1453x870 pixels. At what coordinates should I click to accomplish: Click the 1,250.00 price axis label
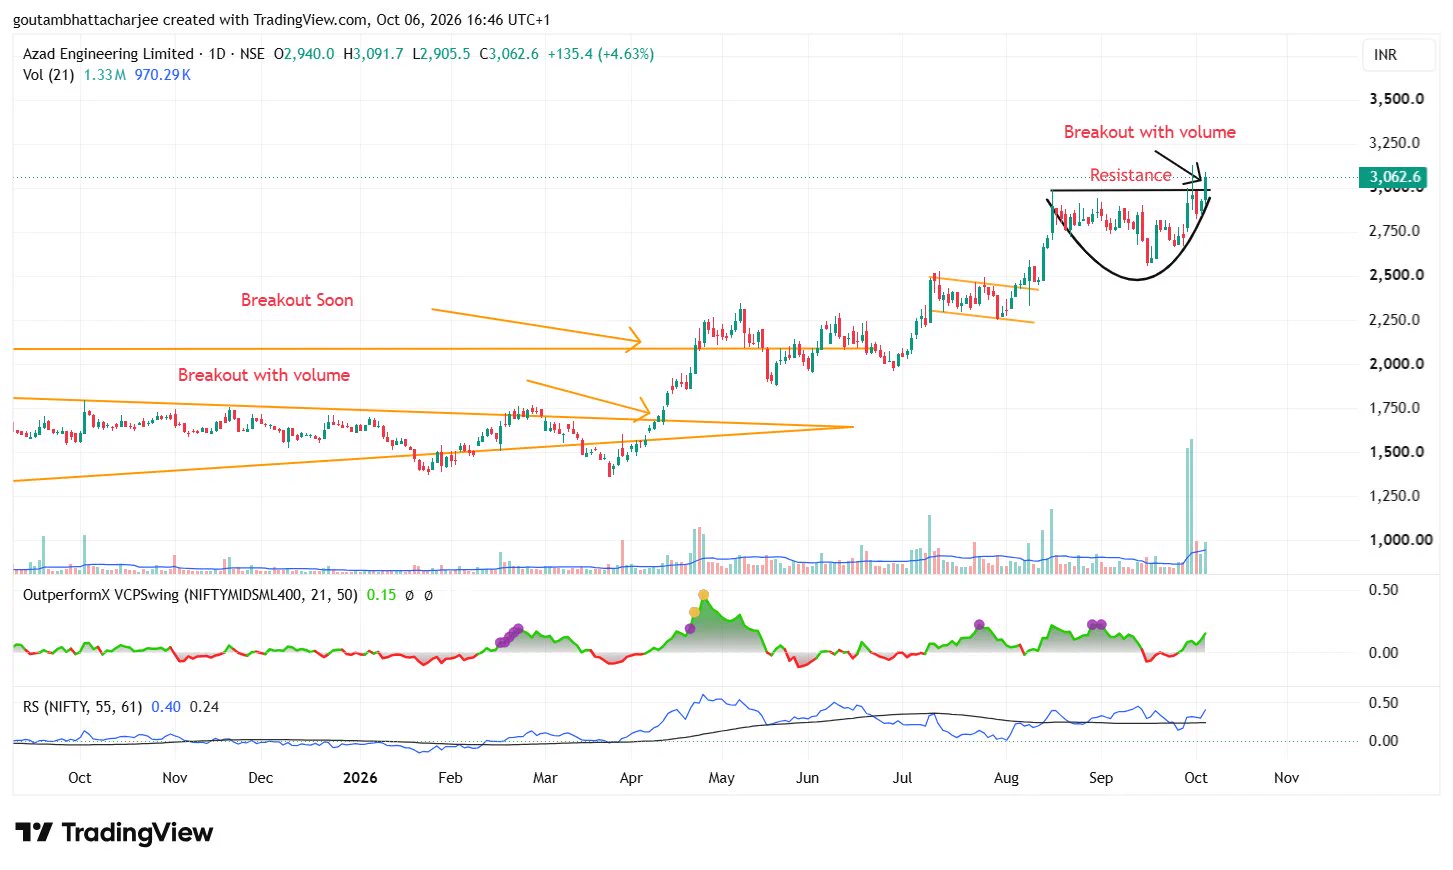point(1396,496)
